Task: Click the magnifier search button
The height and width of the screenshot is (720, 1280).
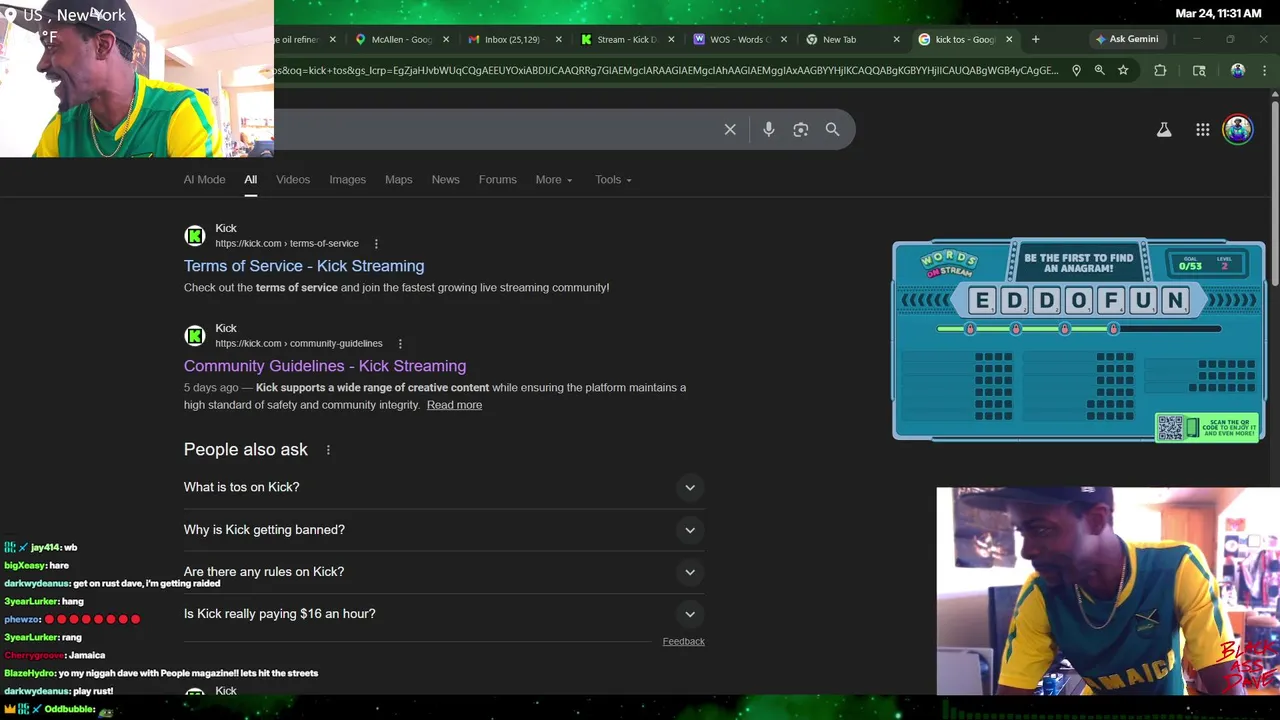Action: pos(832,129)
